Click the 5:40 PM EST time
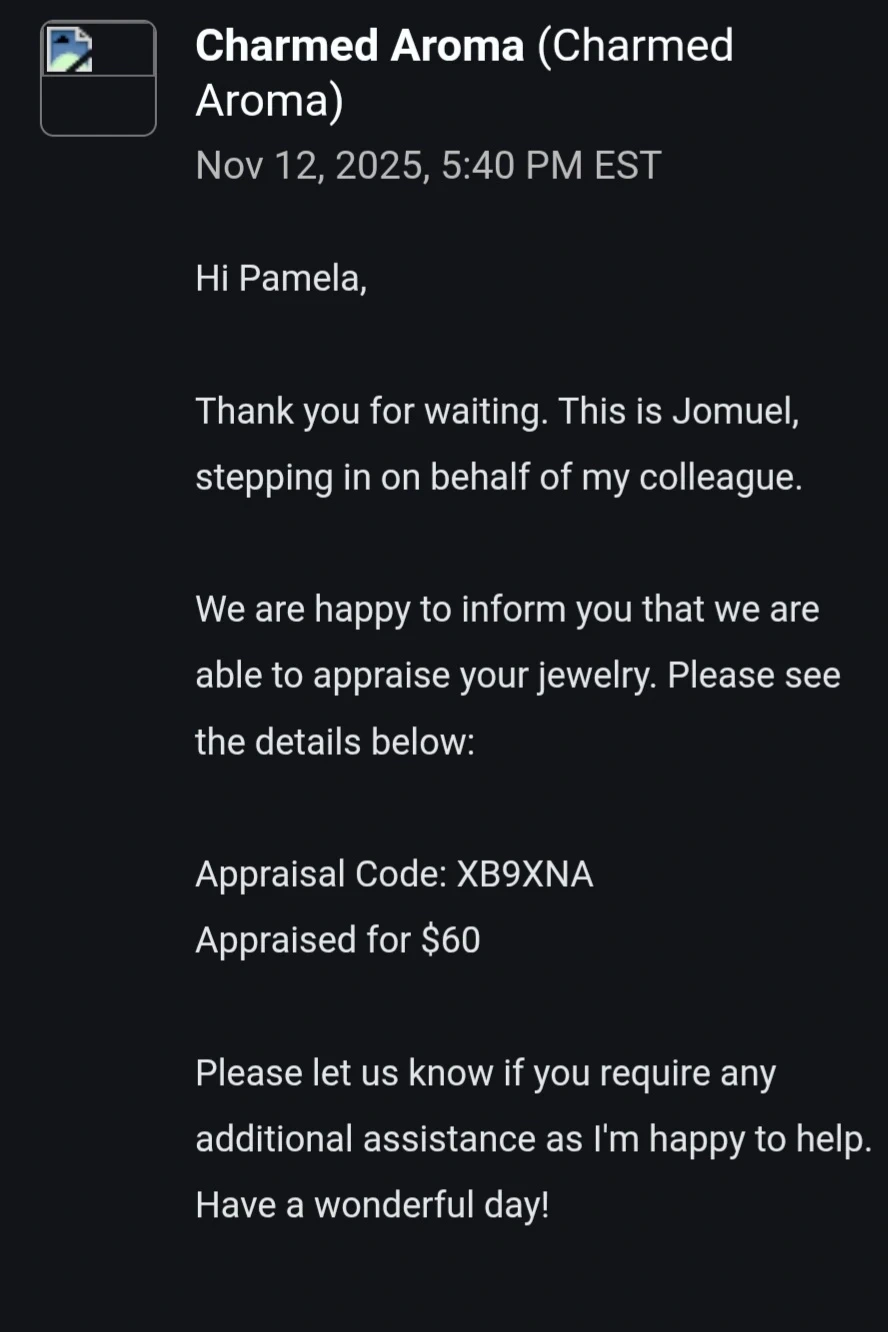The image size is (888, 1332). point(551,165)
